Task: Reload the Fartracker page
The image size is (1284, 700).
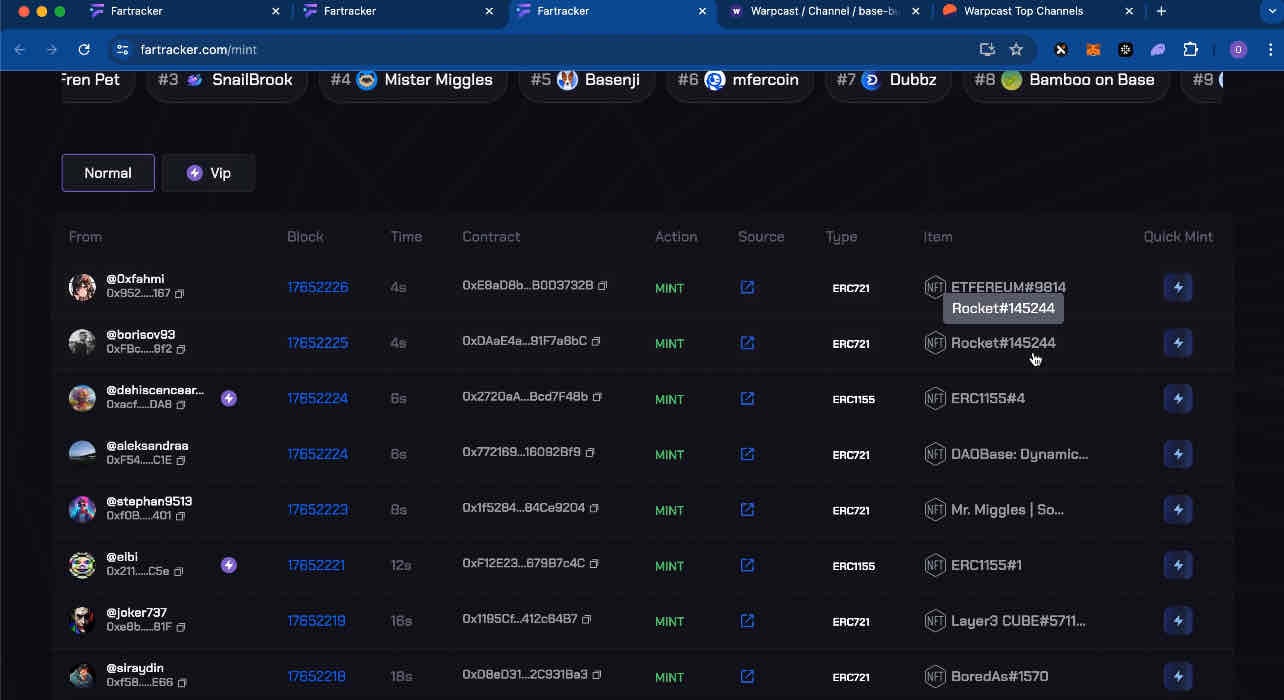Action: coord(84,49)
